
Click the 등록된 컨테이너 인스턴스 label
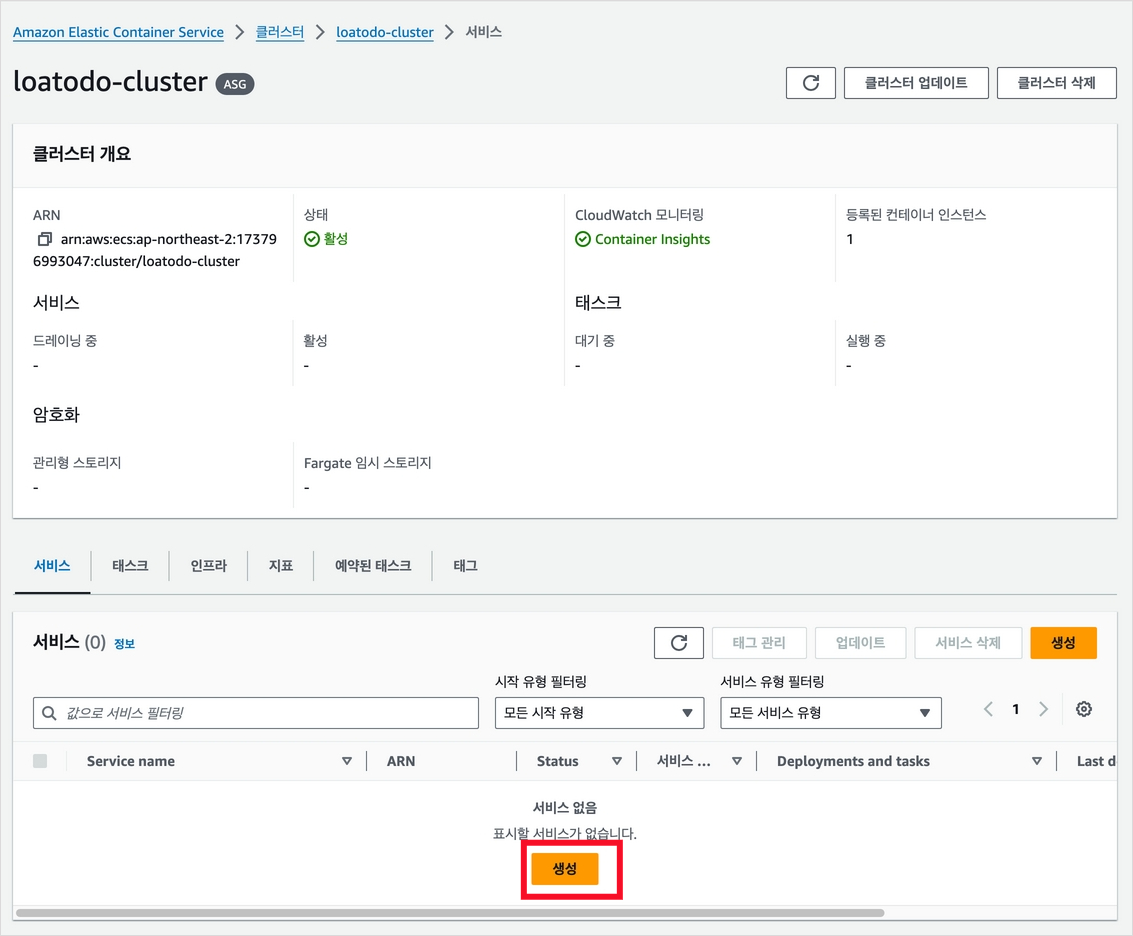(916, 215)
